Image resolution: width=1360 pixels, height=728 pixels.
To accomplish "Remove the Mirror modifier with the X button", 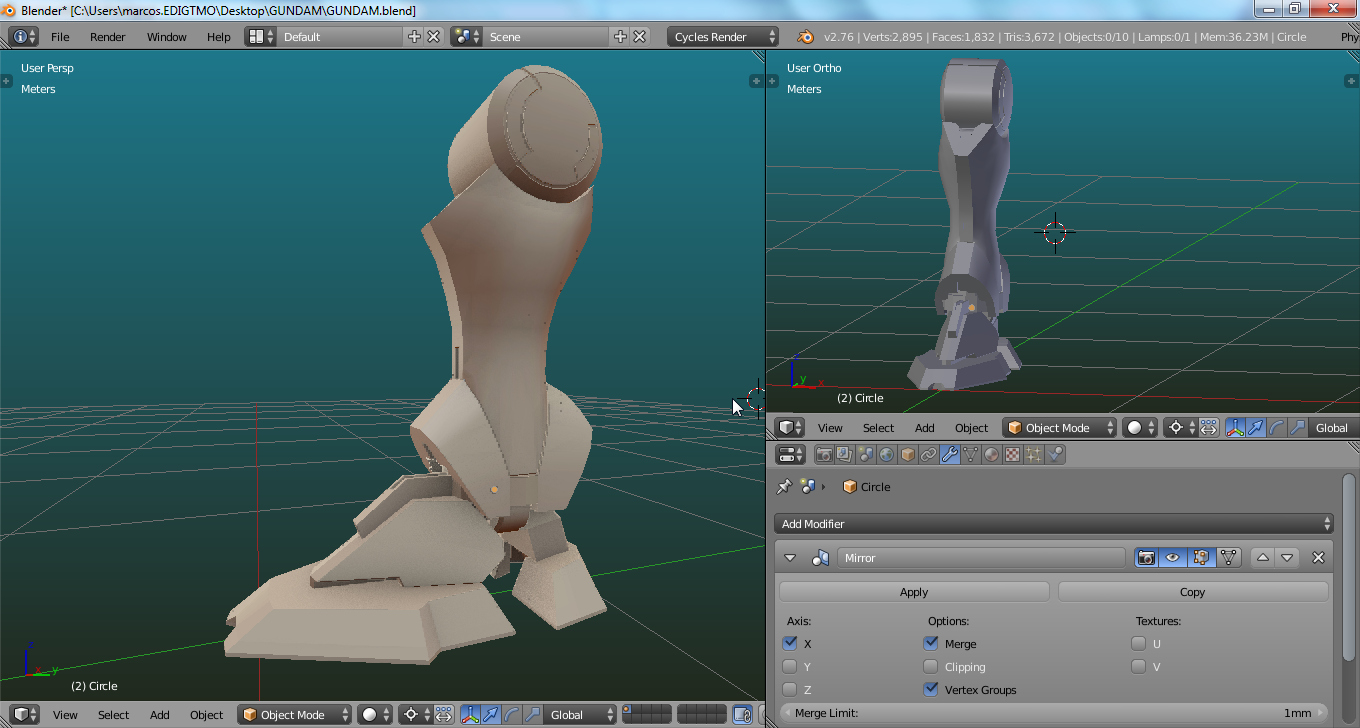I will pos(1318,558).
